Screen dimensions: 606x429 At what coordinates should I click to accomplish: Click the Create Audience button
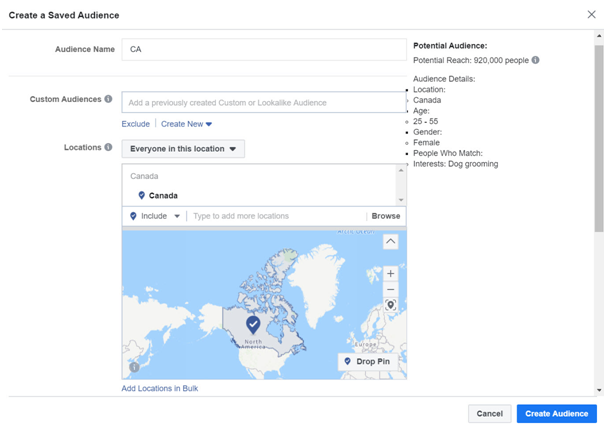click(x=557, y=414)
